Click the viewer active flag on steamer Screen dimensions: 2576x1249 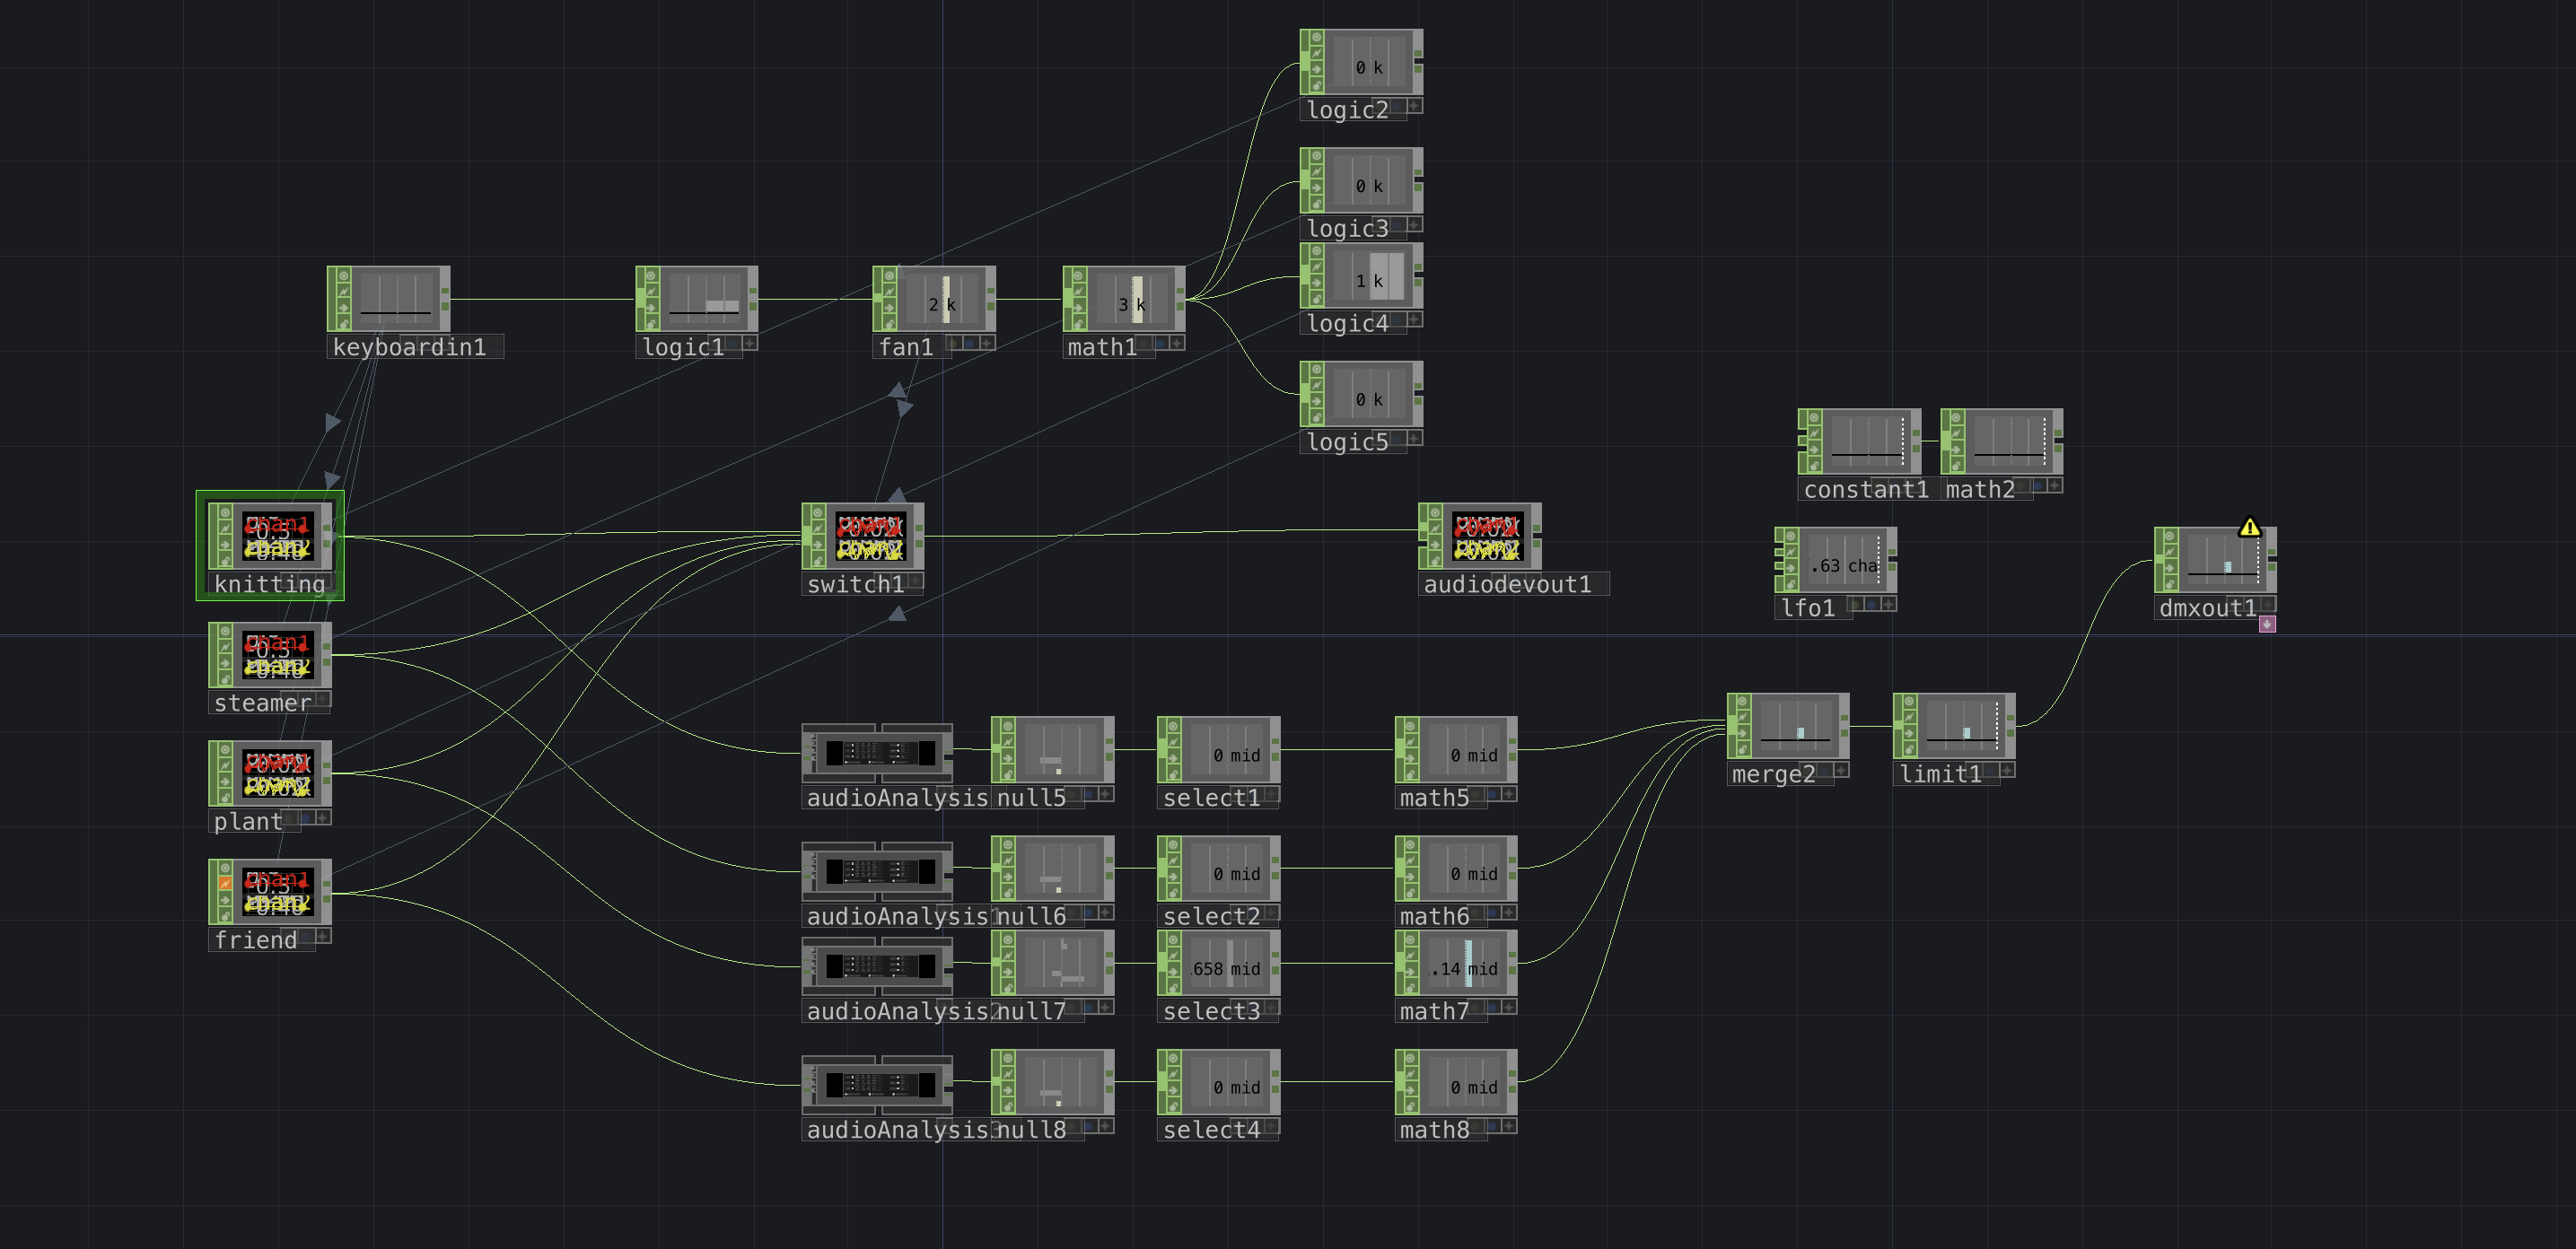click(x=224, y=630)
